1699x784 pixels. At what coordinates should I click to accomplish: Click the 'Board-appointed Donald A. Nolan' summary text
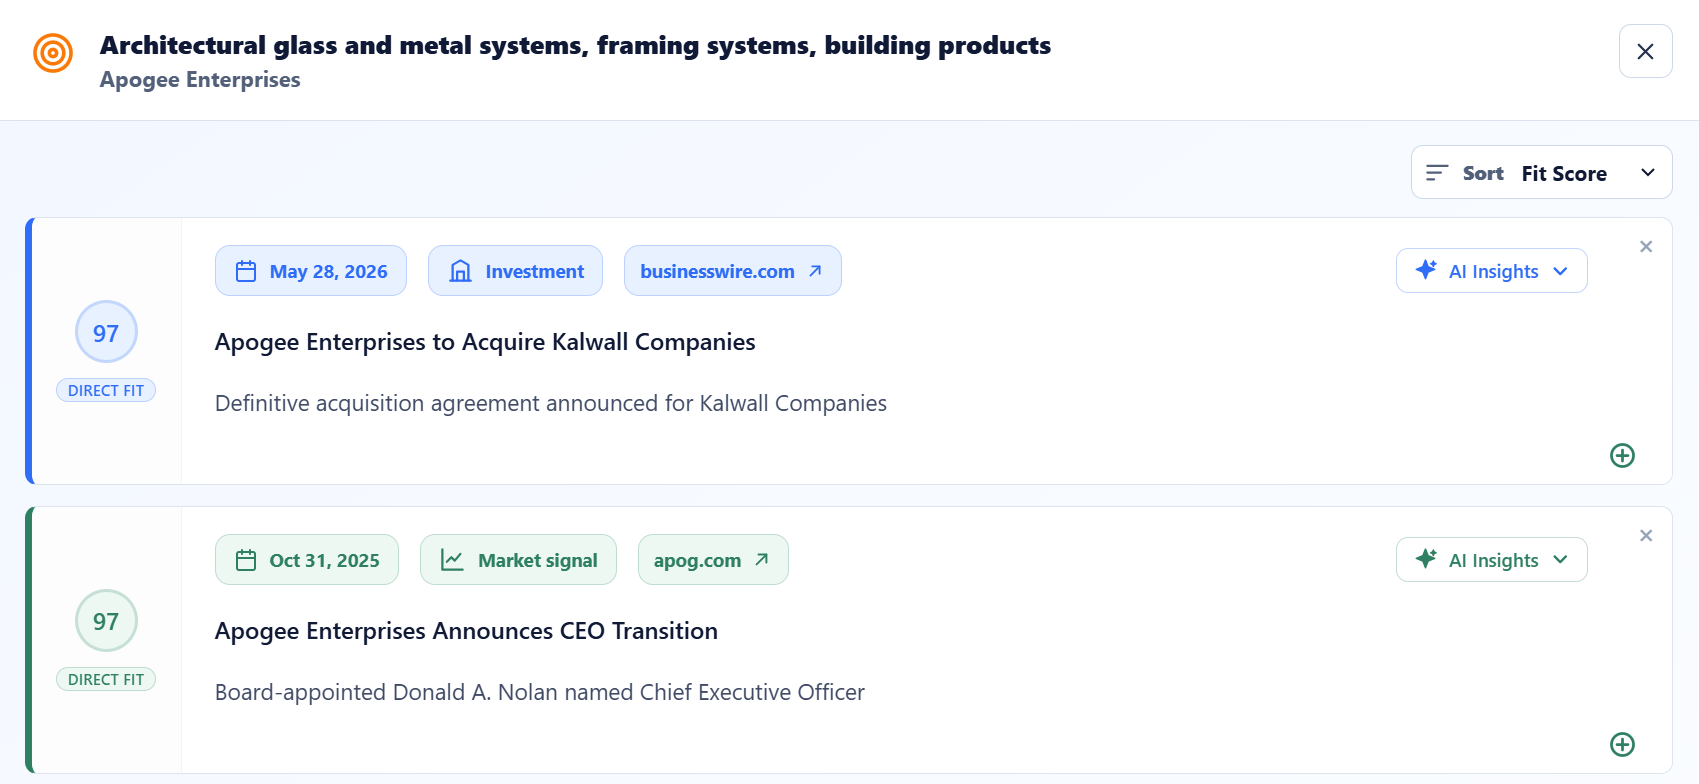click(540, 692)
